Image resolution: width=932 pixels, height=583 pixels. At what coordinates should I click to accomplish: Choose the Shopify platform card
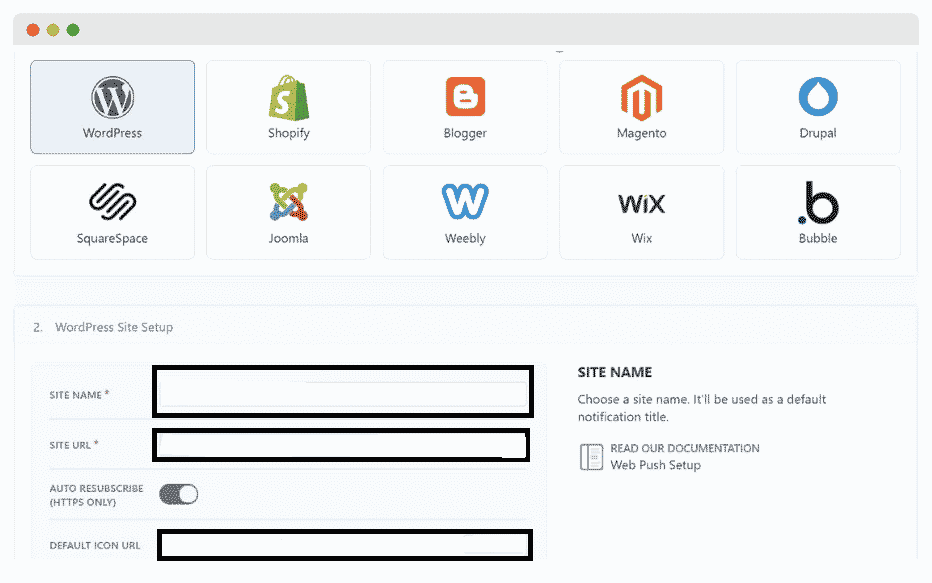(288, 107)
